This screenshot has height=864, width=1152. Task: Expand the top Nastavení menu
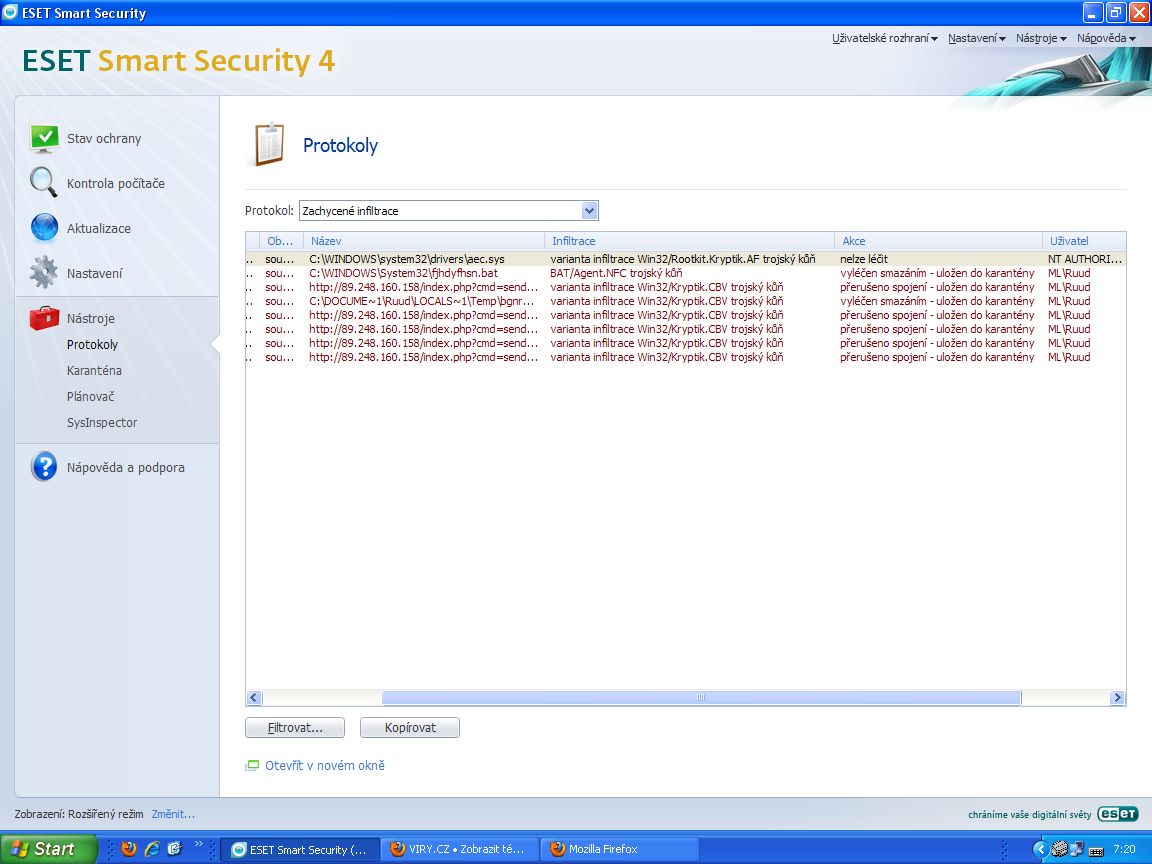pos(976,38)
